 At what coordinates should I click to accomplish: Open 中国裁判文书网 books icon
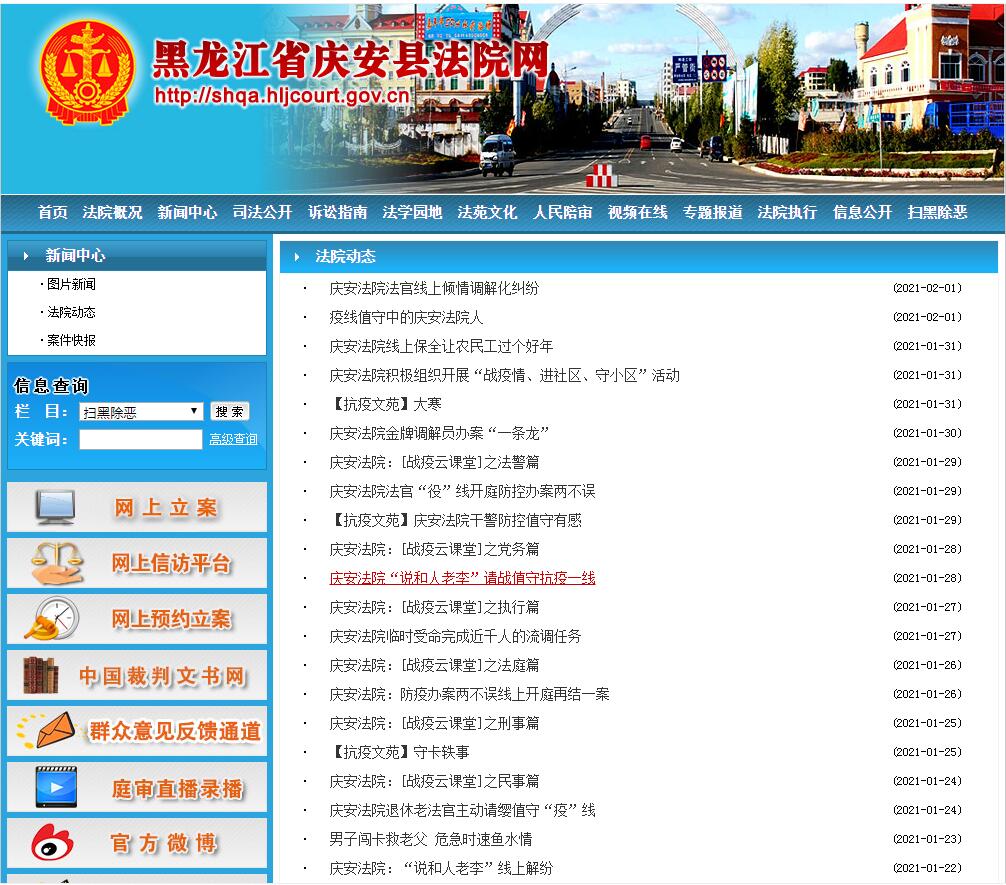tap(42, 676)
